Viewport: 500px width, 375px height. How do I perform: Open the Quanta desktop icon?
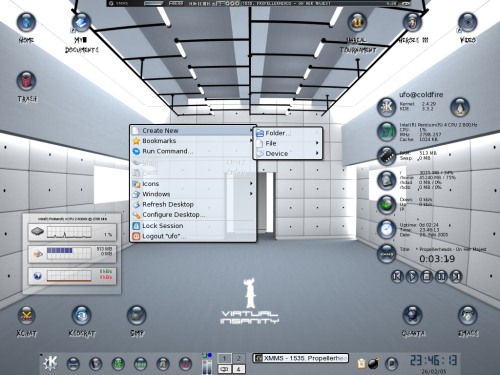pyautogui.click(x=413, y=315)
